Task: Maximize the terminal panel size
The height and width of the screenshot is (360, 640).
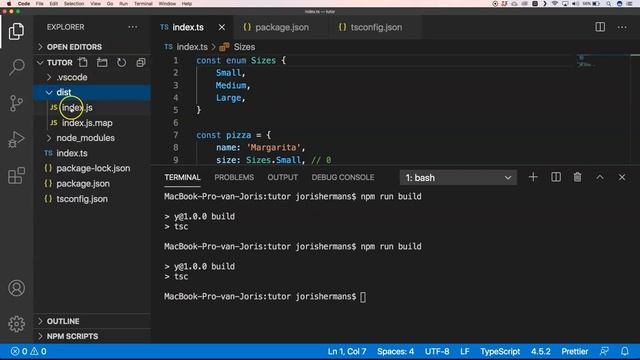Action: 600,177
